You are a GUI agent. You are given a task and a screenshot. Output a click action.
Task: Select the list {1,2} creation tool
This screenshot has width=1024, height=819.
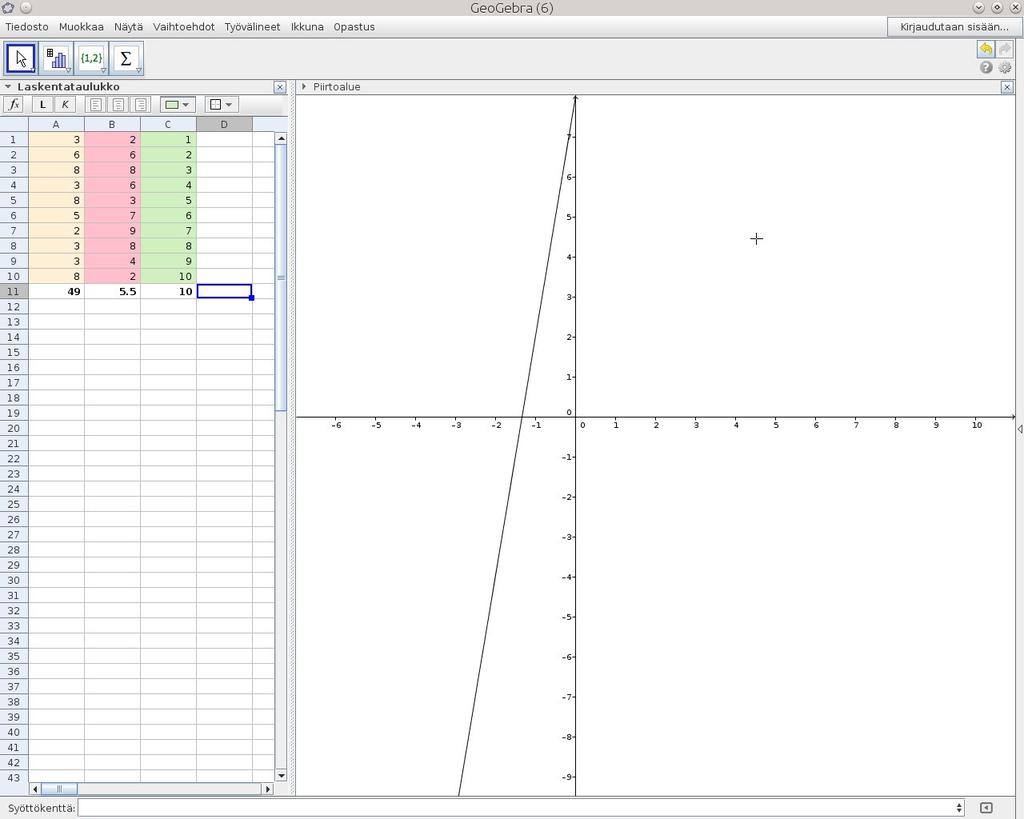coord(91,58)
